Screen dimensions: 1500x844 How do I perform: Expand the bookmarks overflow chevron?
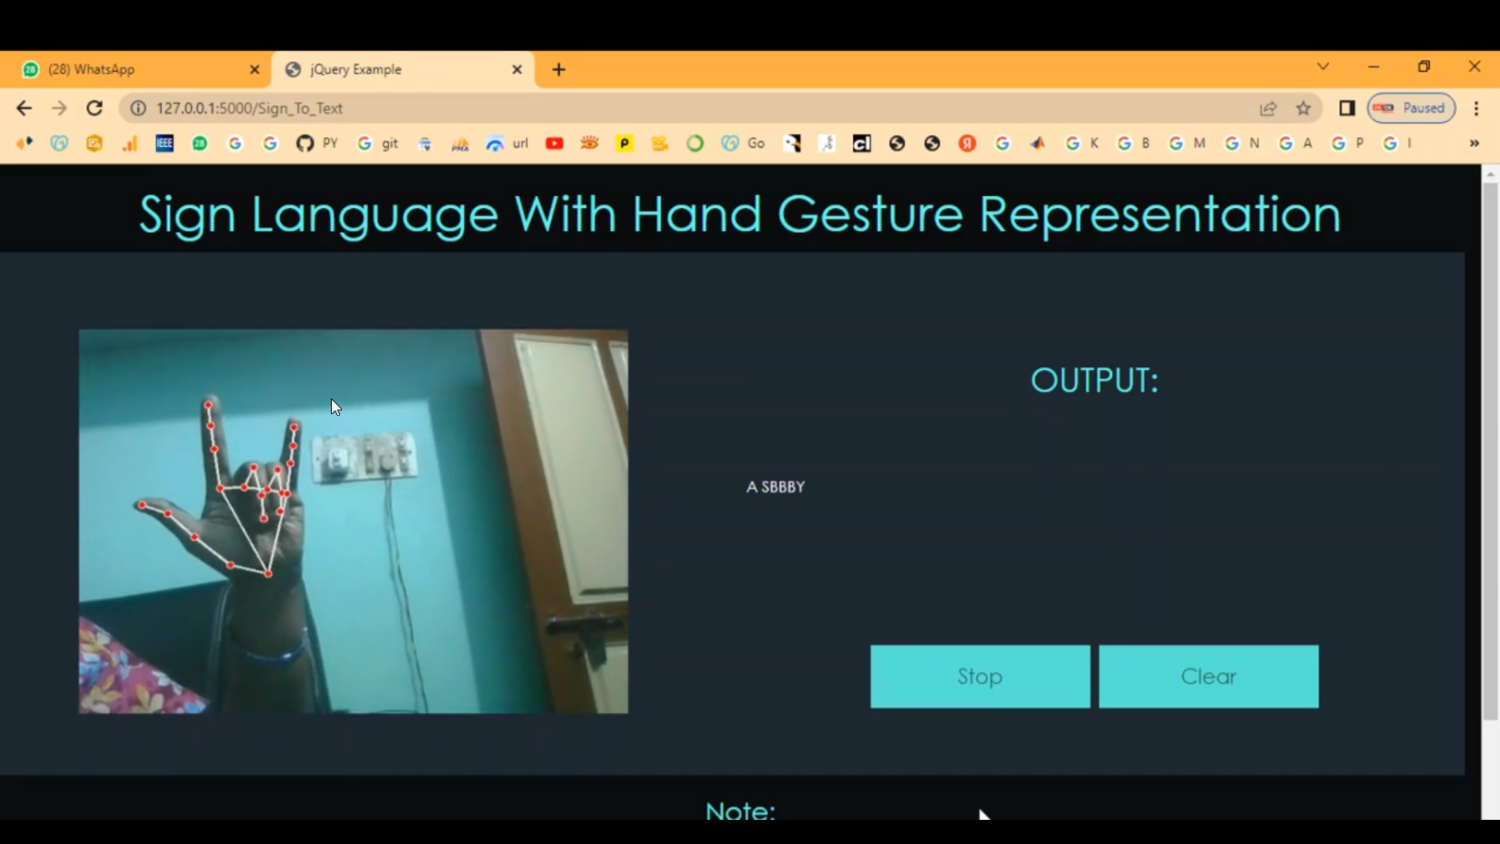[1473, 143]
